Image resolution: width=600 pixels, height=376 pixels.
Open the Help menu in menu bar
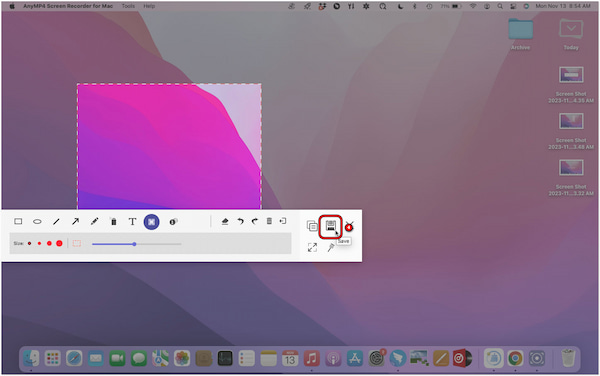pyautogui.click(x=149, y=6)
